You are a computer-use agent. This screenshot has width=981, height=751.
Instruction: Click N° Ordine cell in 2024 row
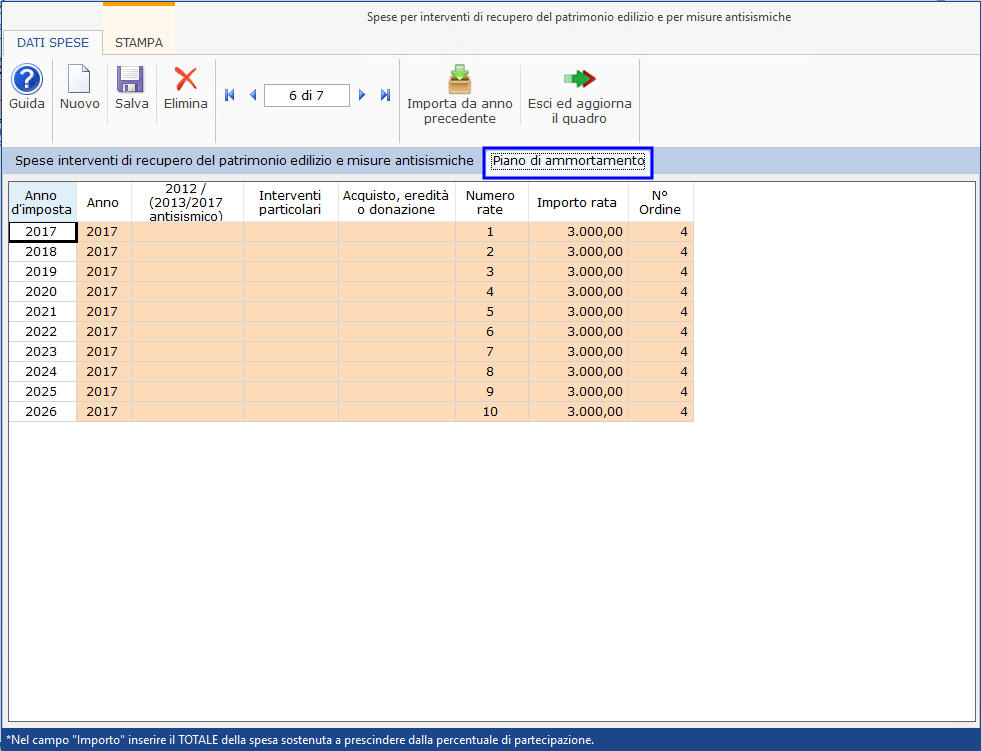pyautogui.click(x=661, y=372)
